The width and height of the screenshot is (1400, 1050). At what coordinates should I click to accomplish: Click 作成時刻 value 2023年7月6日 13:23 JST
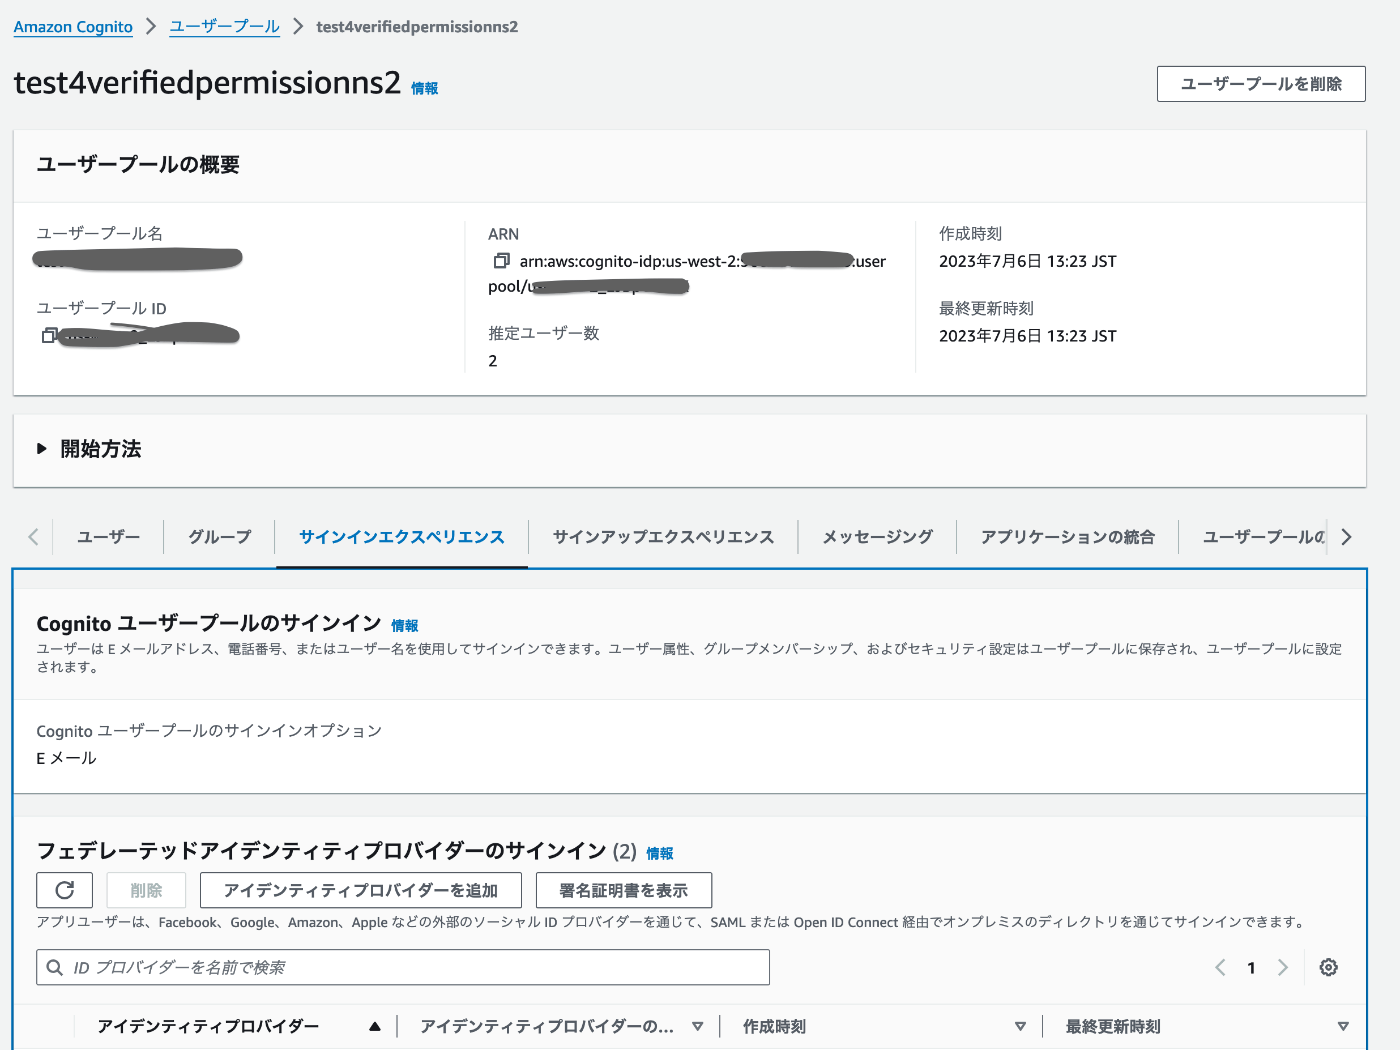1028,261
